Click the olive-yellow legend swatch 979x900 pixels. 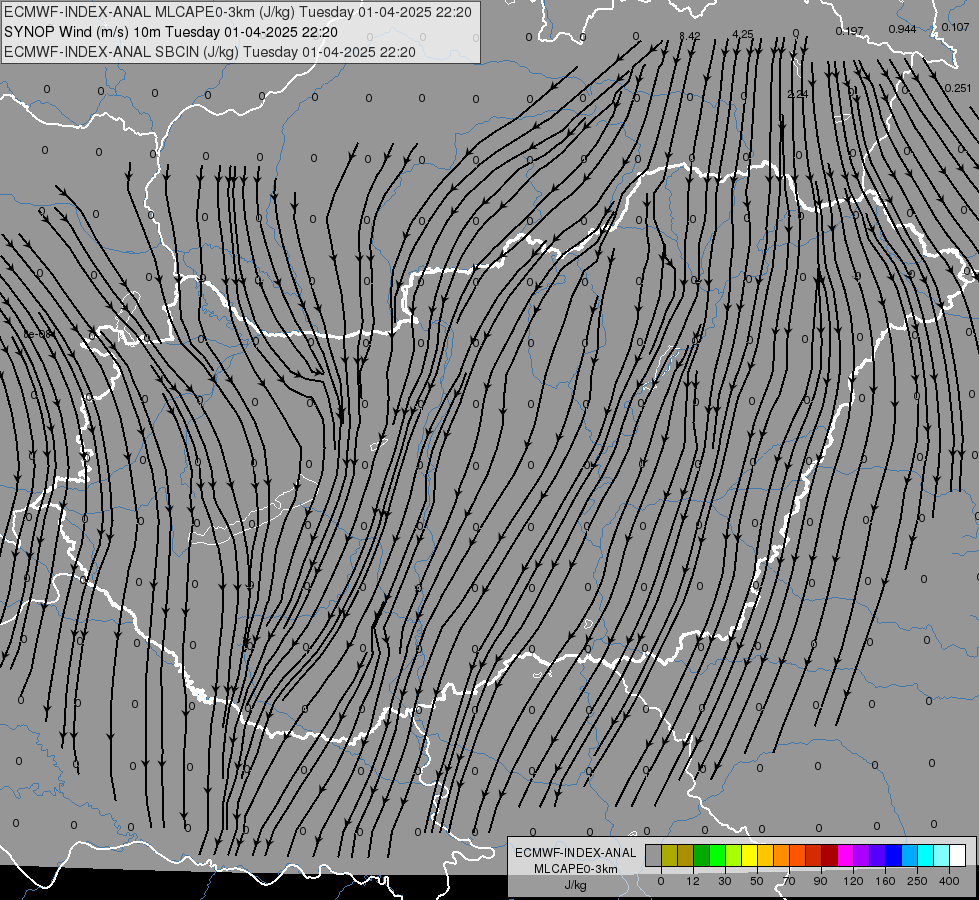click(x=669, y=855)
